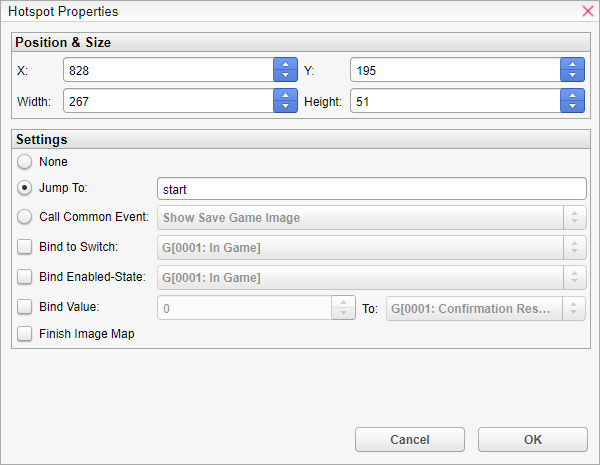This screenshot has height=465, width=600.
Task: Open the Show Save Game Image dropdown
Action: tap(370, 218)
